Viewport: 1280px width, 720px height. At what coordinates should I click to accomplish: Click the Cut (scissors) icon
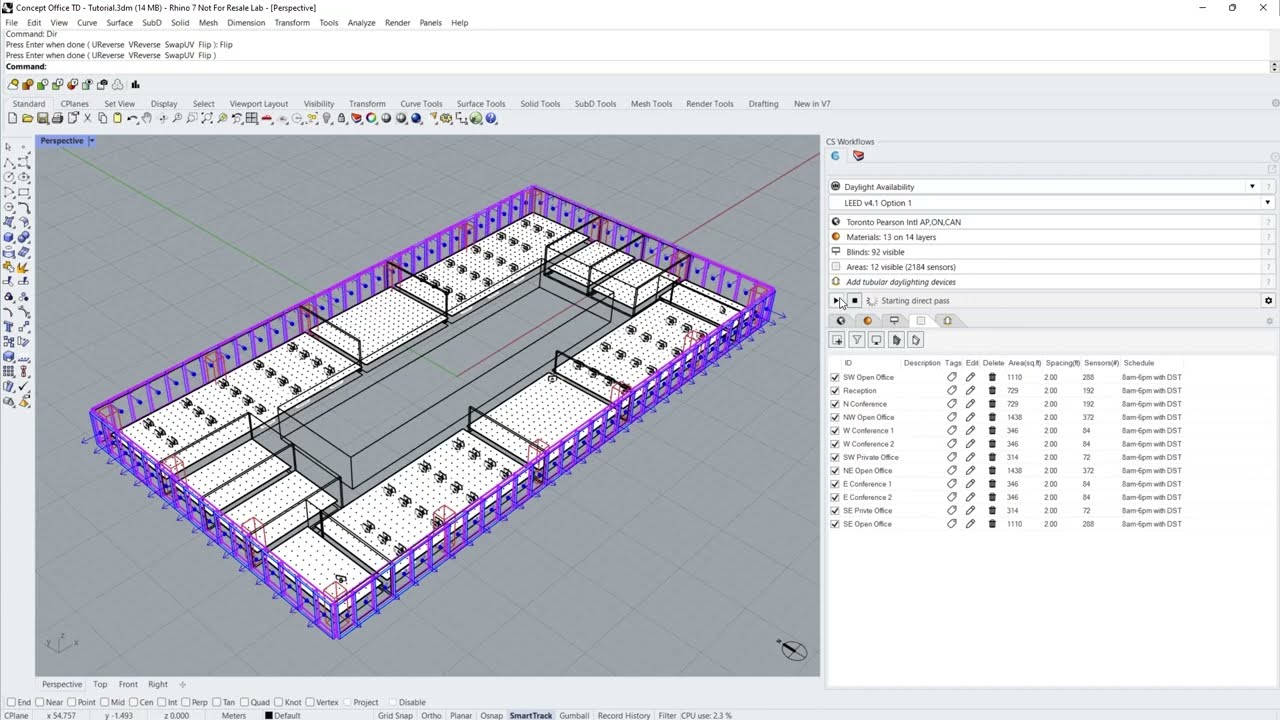pyautogui.click(x=88, y=118)
